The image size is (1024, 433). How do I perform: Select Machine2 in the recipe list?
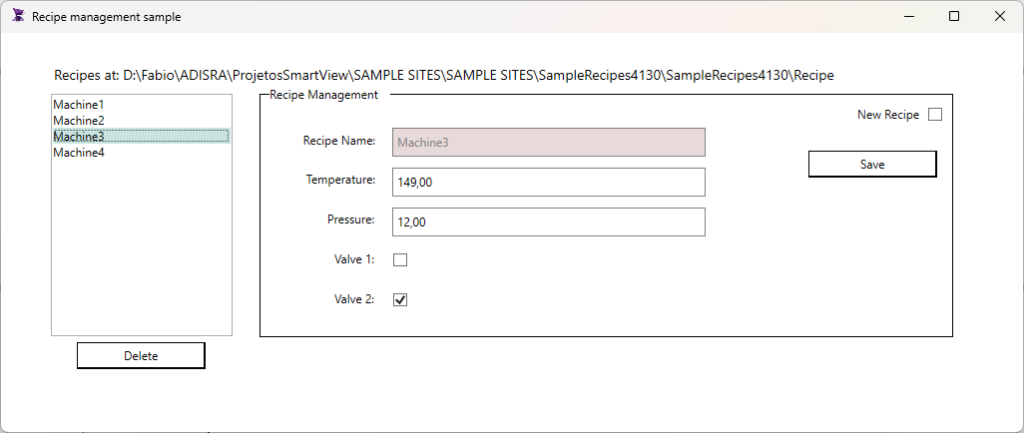pos(79,120)
